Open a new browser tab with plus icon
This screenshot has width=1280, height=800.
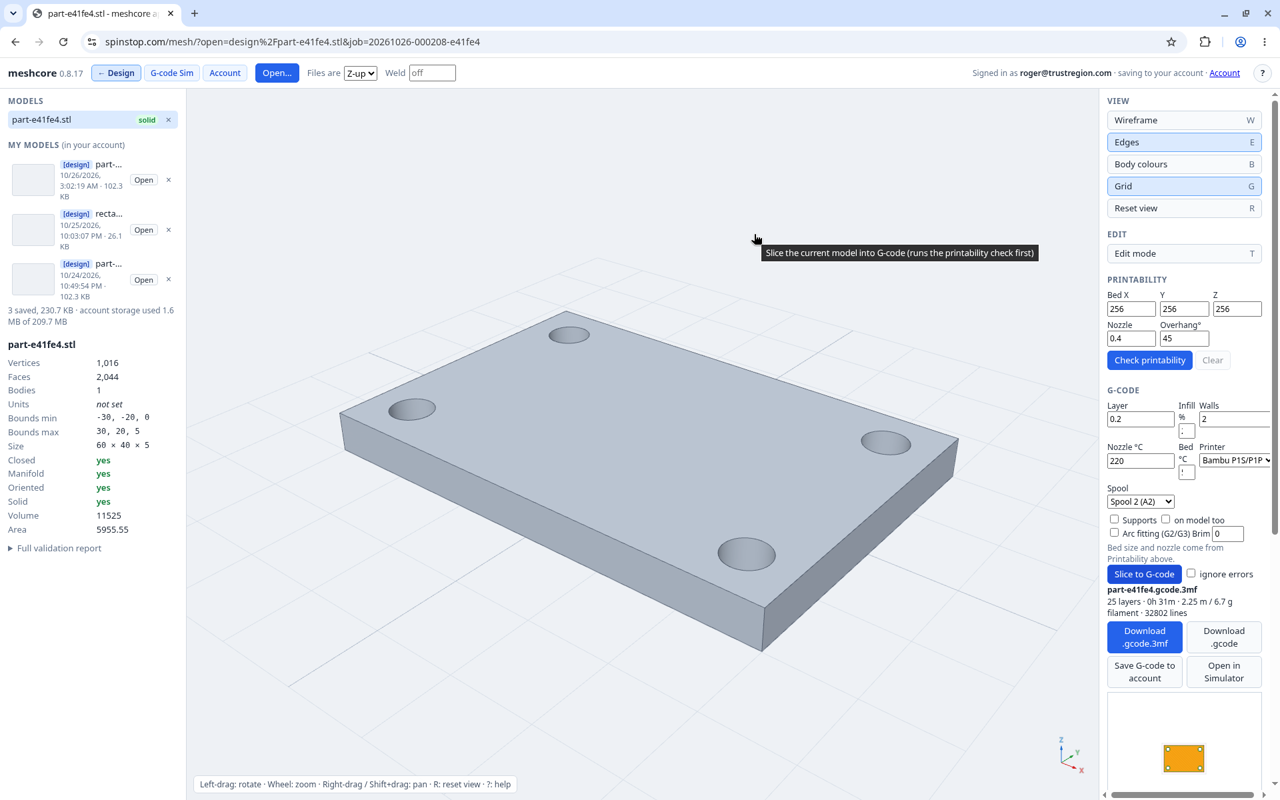(195, 14)
